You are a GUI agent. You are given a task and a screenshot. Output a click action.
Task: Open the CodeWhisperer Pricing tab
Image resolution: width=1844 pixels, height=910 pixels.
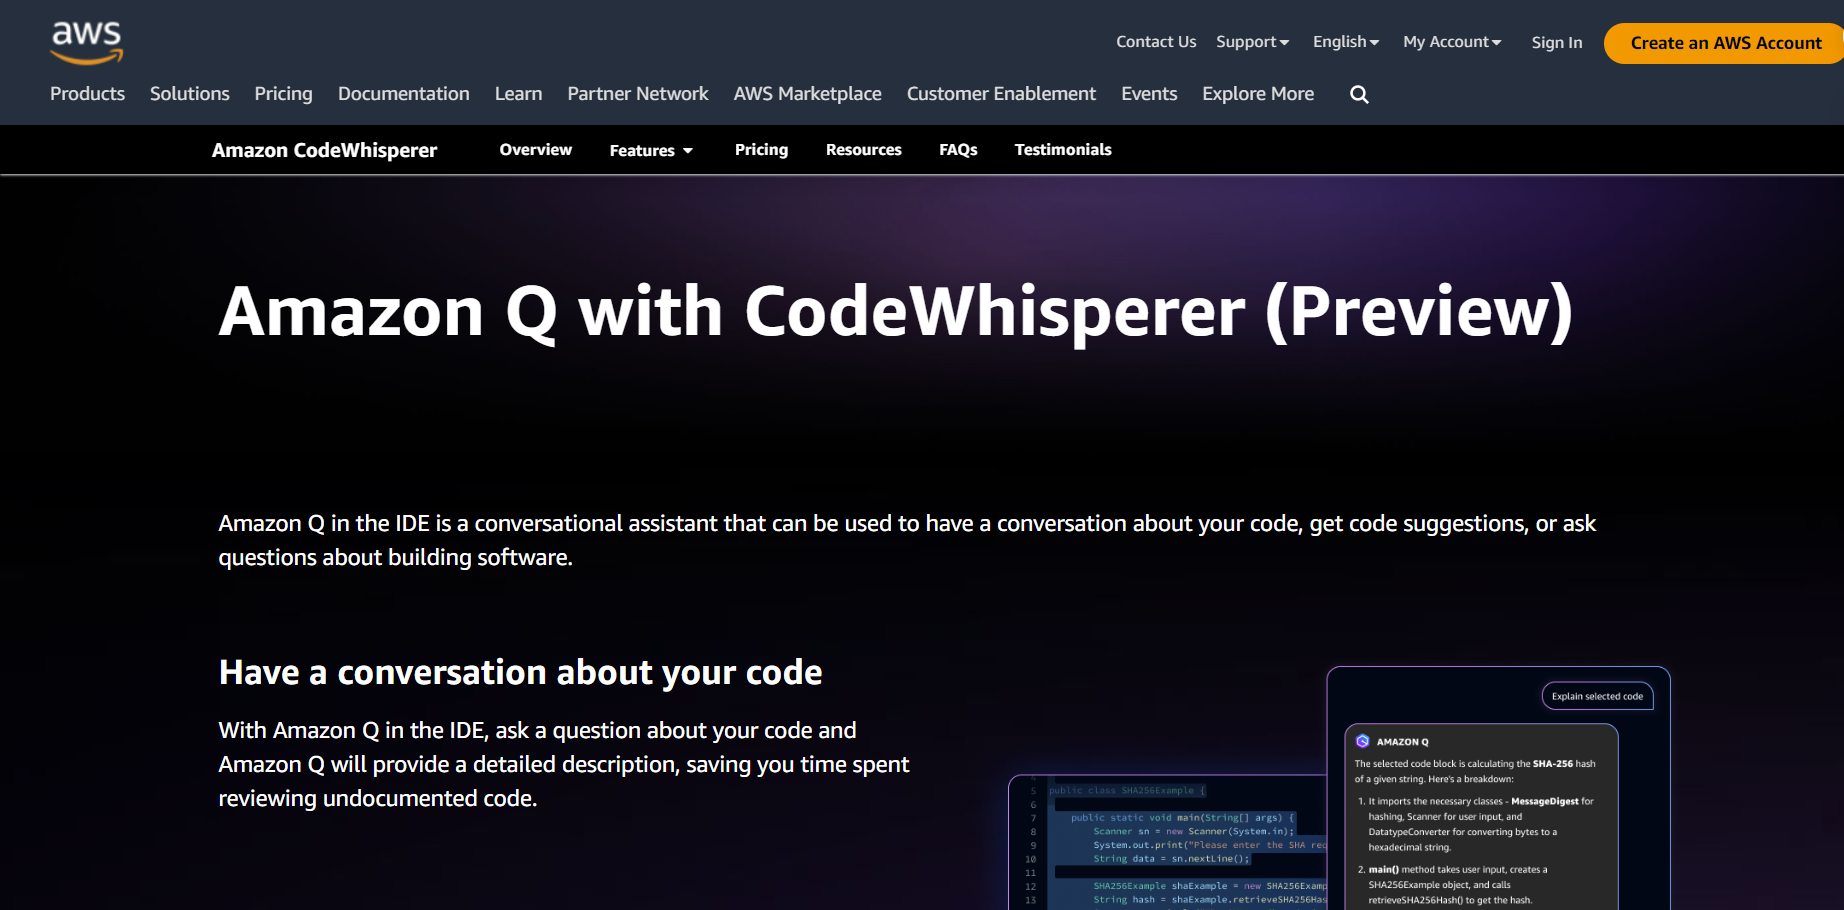coord(762,150)
